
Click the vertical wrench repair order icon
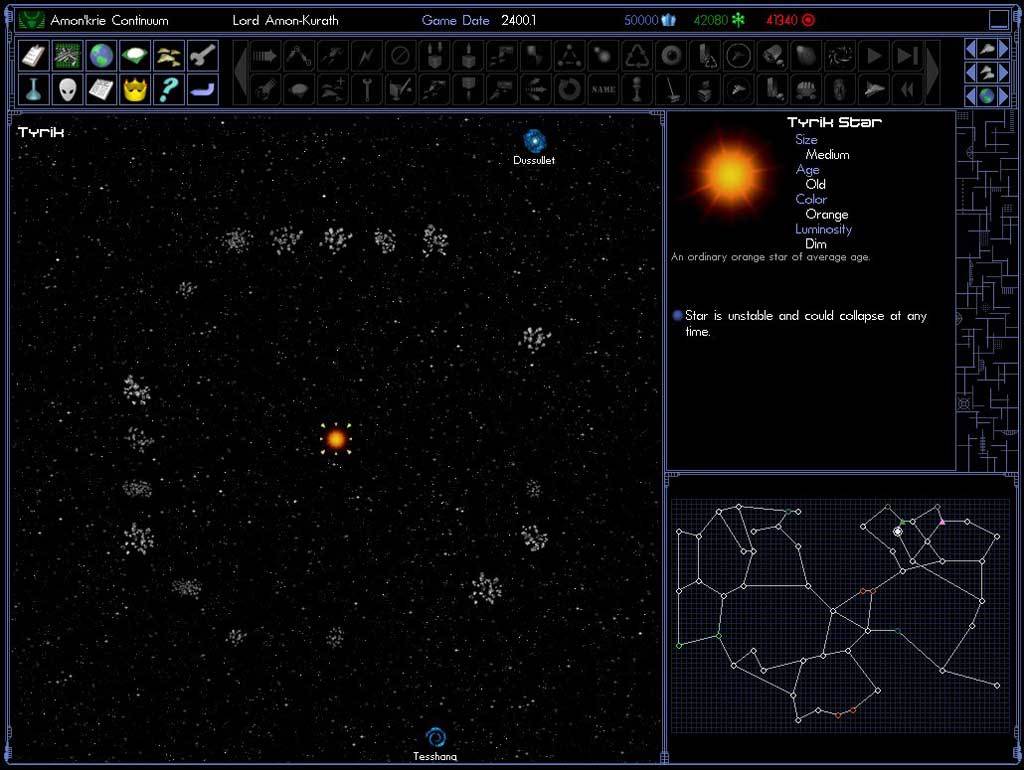(x=366, y=89)
